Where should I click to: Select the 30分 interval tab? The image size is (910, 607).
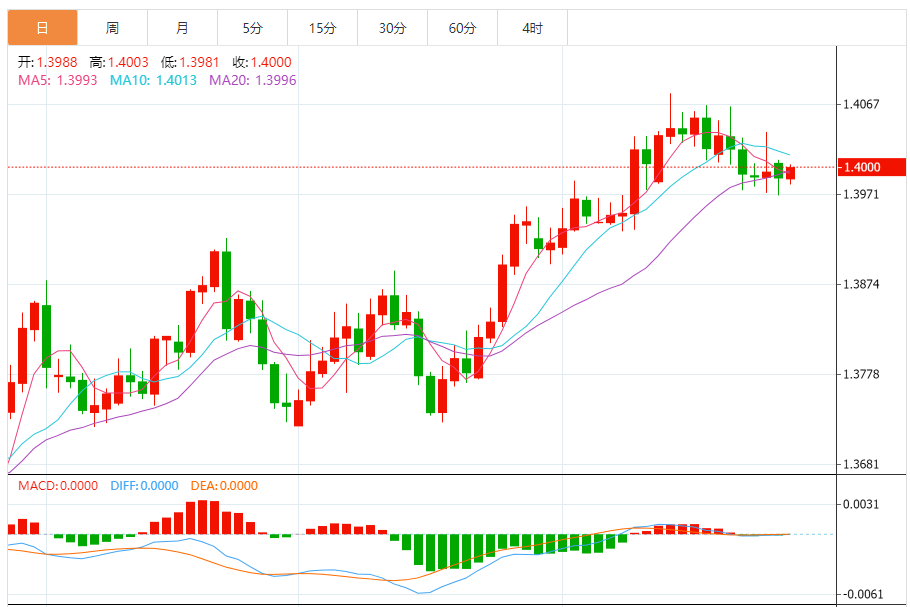click(392, 28)
